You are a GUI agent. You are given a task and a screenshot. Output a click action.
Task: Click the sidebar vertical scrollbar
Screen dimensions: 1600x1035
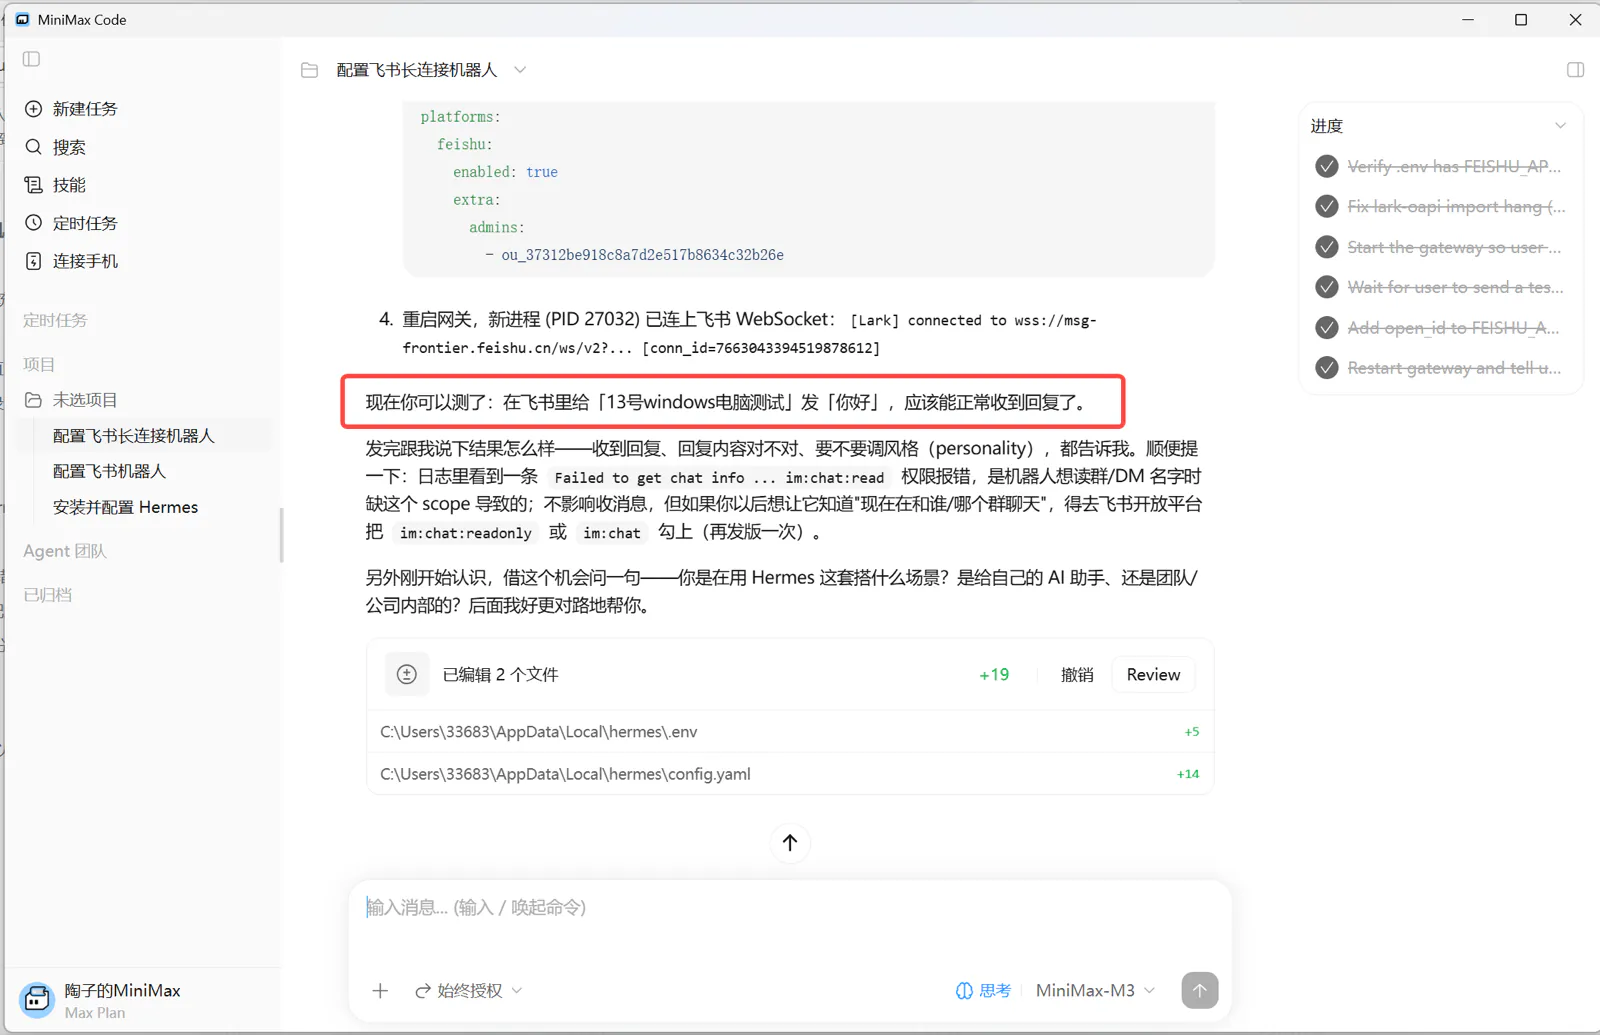click(281, 535)
